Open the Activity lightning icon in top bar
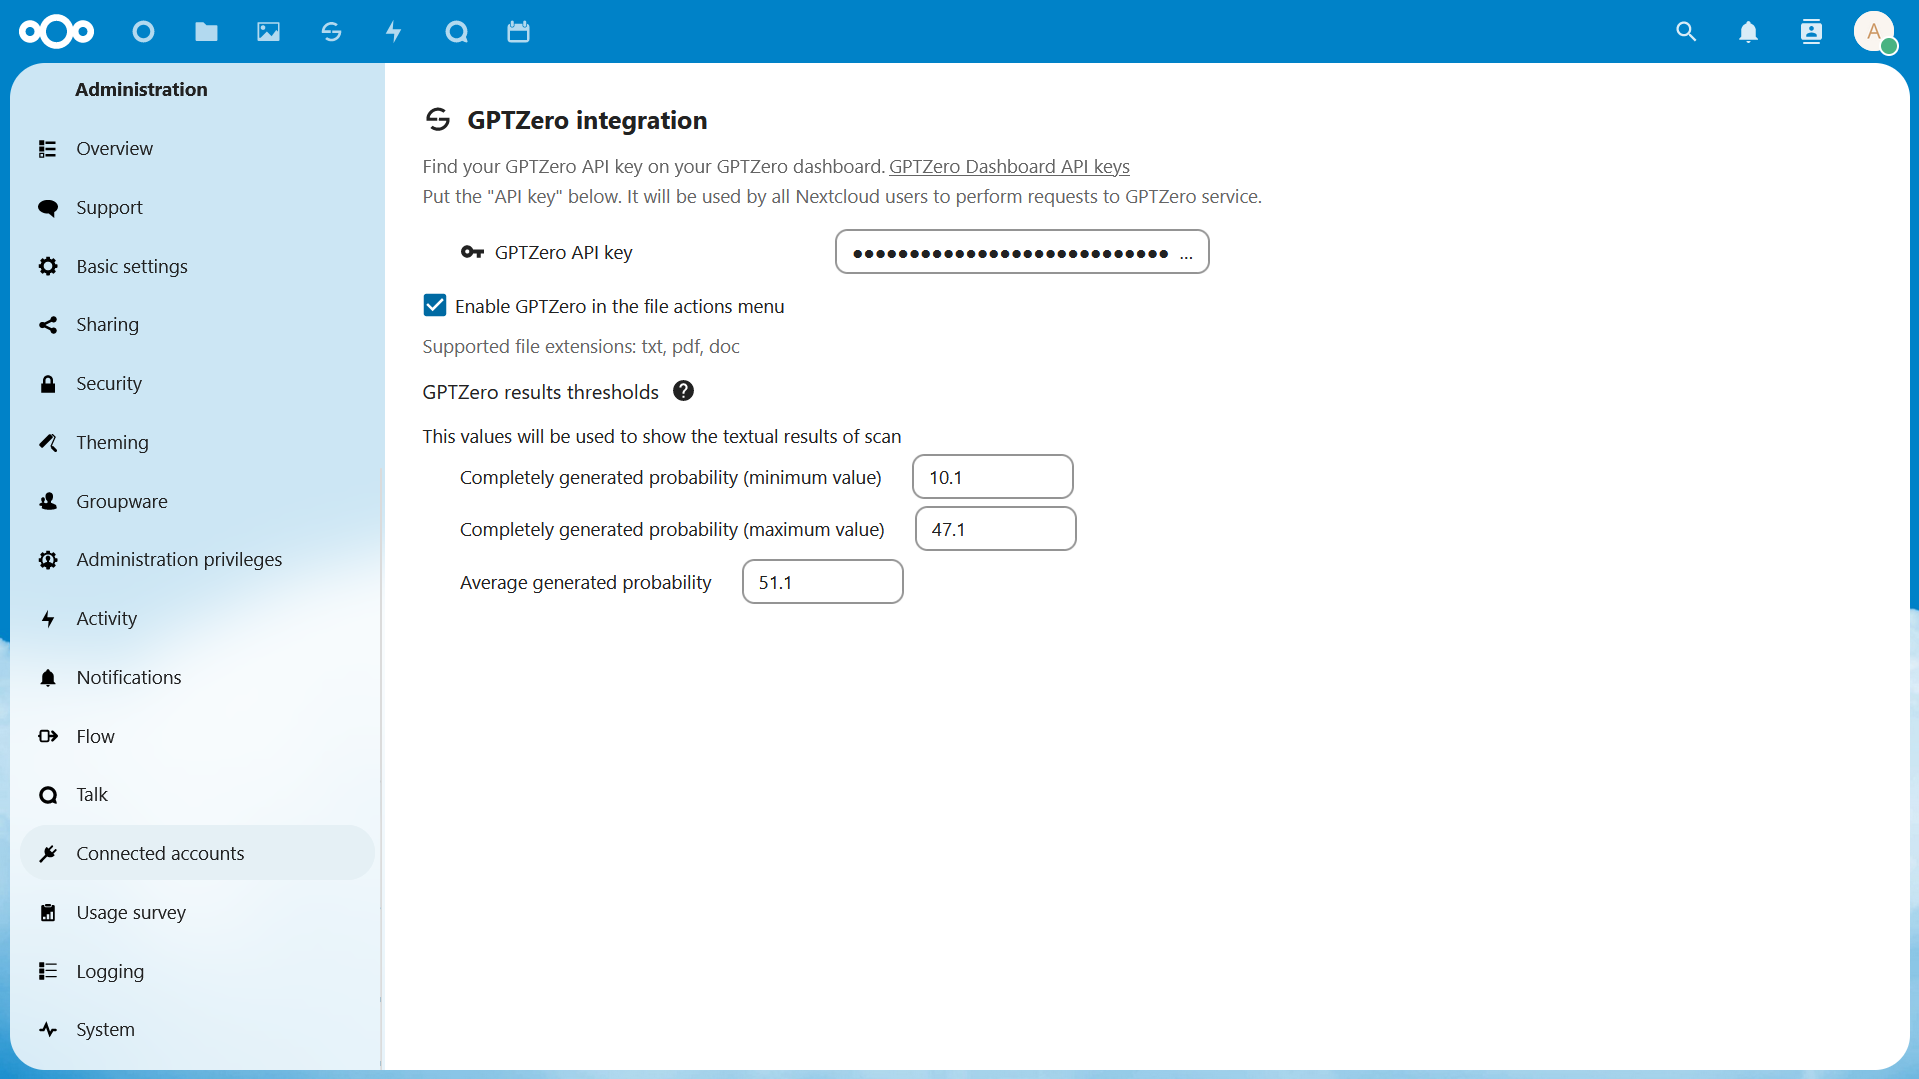This screenshot has width=1919, height=1079. pyautogui.click(x=394, y=32)
